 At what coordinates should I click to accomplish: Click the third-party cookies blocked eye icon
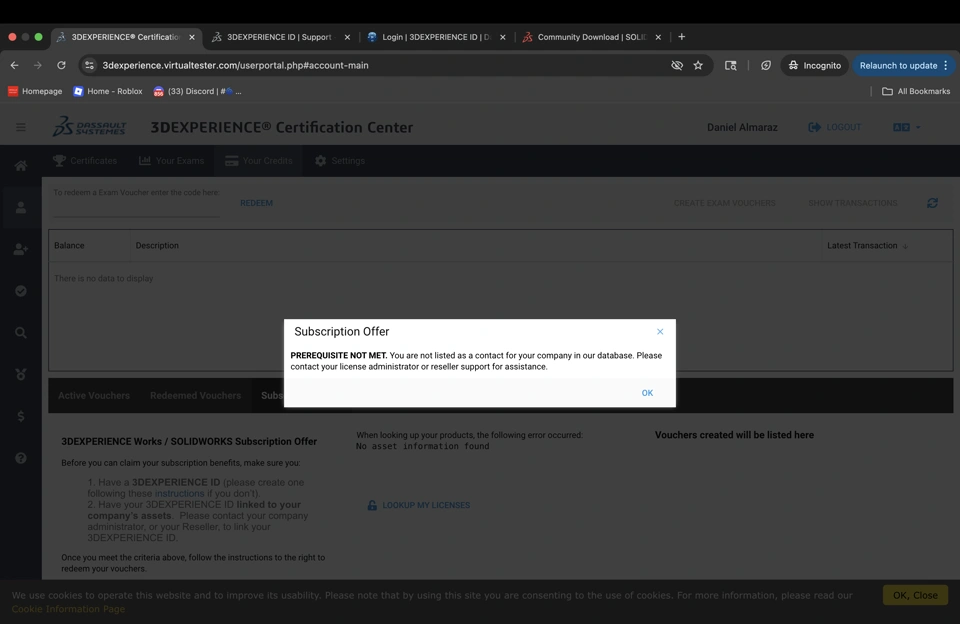pyautogui.click(x=677, y=66)
